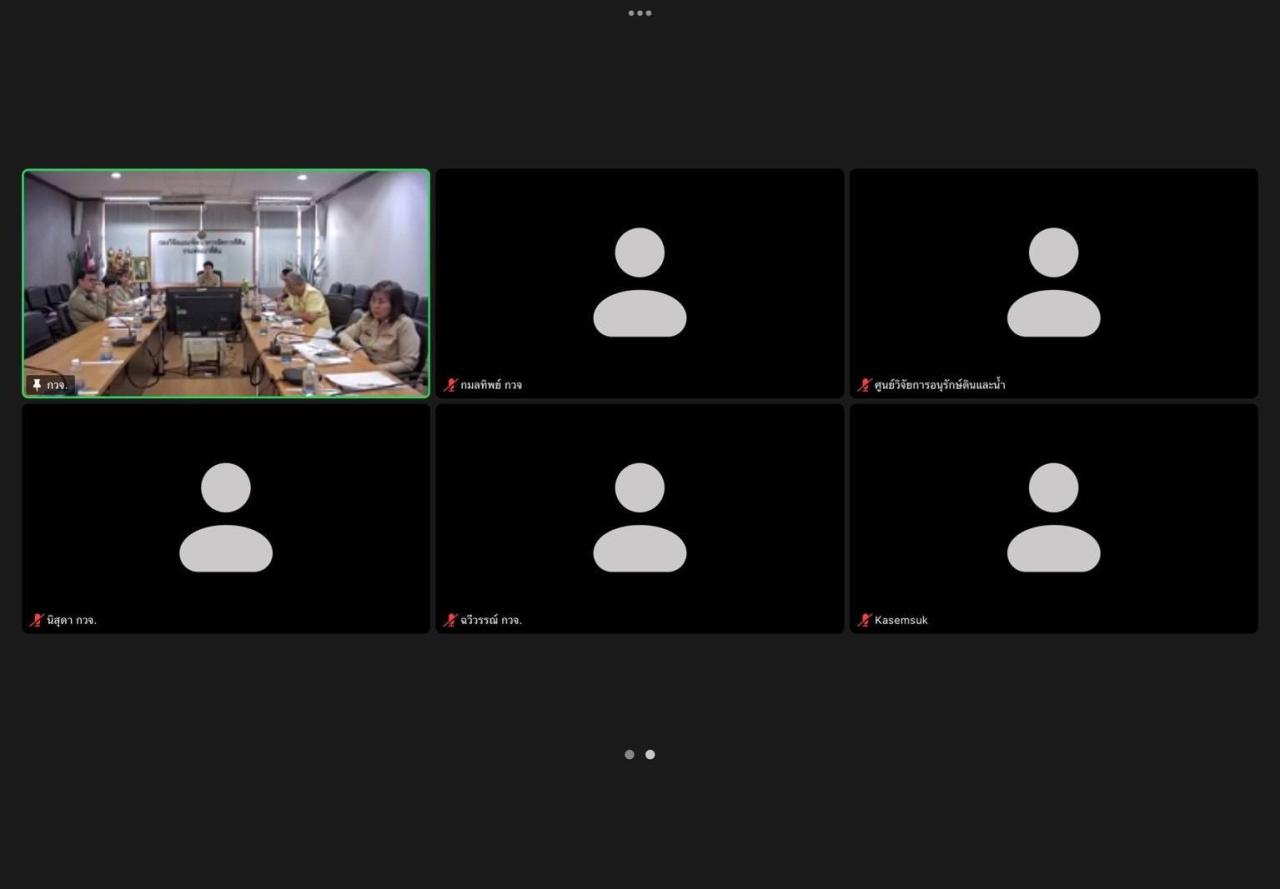Click muted mic icon beside กมลทิพย์ กวจ

[x=451, y=385]
